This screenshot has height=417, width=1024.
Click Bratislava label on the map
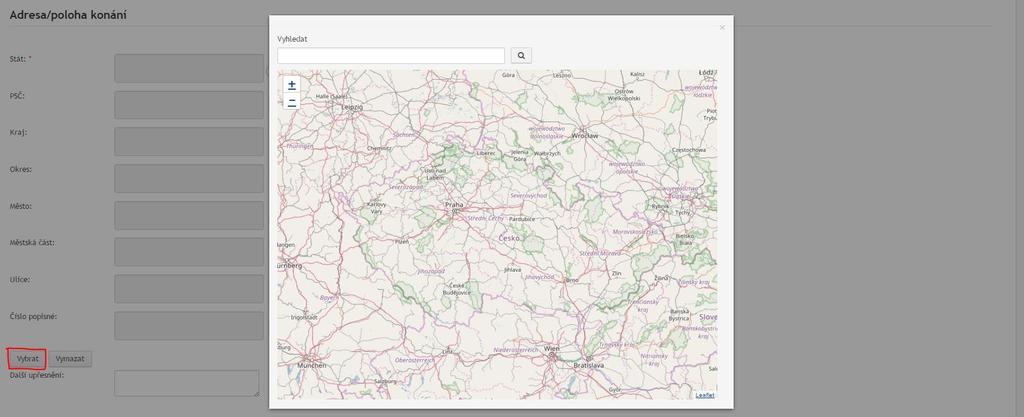point(589,365)
